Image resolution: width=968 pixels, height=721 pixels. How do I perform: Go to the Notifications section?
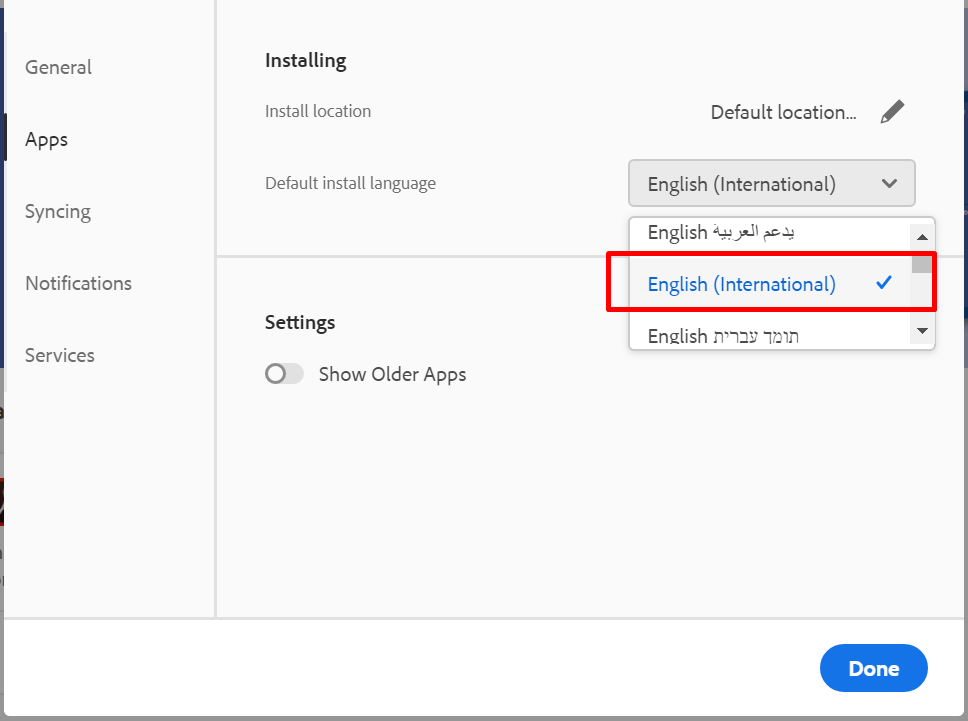[78, 283]
